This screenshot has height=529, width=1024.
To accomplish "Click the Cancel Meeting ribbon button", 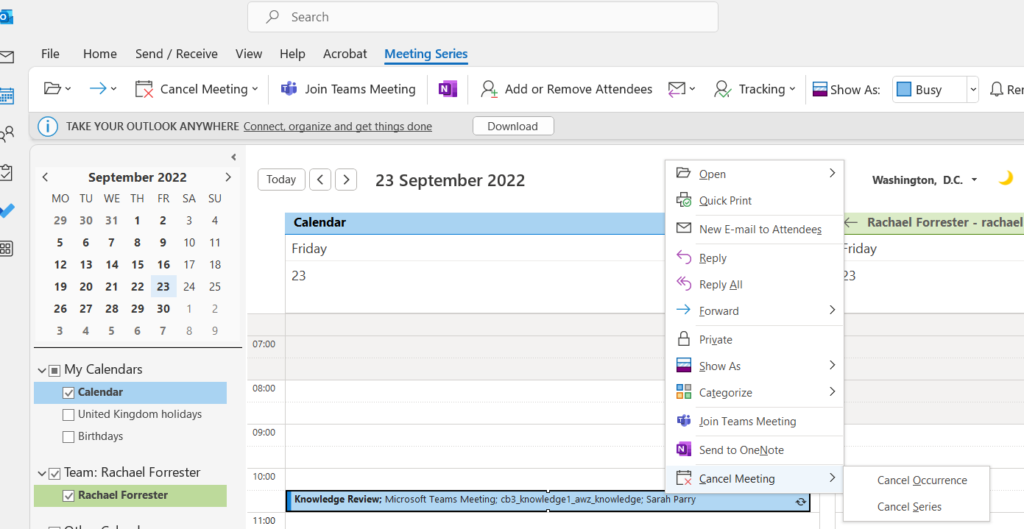I will (197, 89).
